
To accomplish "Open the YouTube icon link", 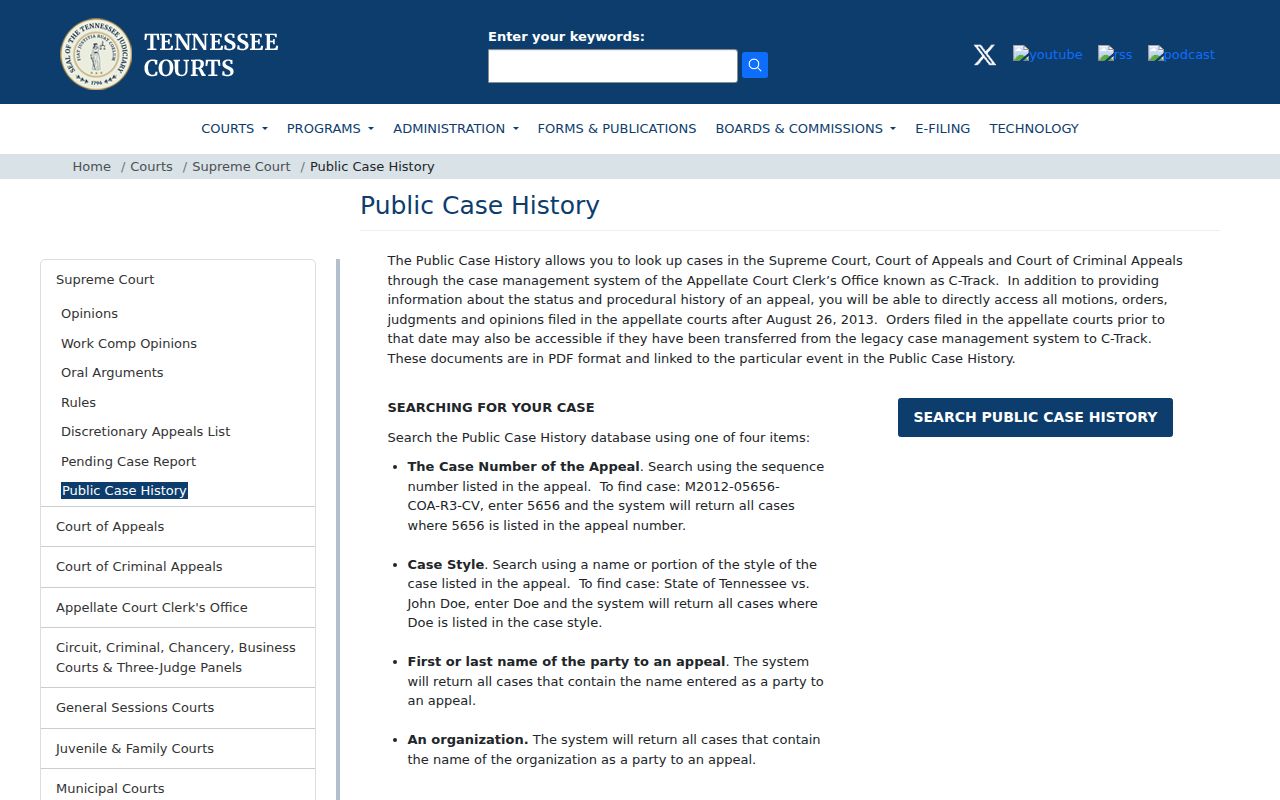I will [x=1047, y=55].
